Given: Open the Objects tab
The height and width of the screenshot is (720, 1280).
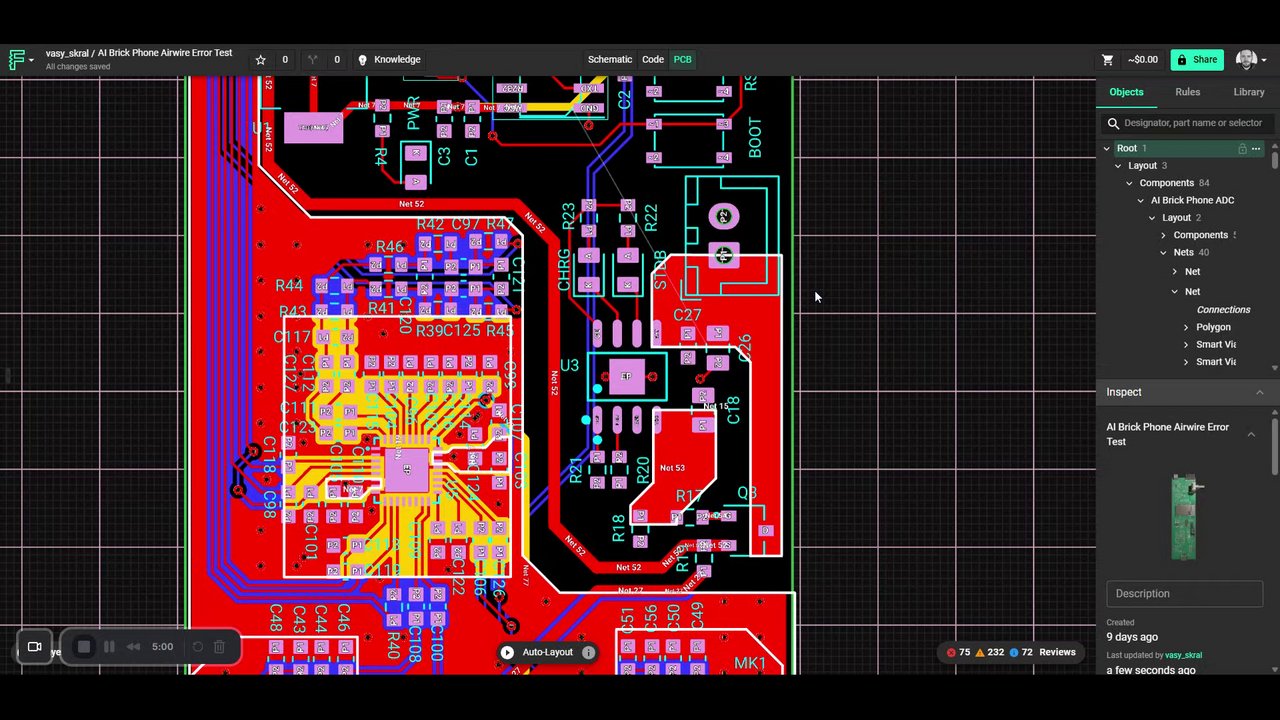Looking at the screenshot, I should 1126,92.
